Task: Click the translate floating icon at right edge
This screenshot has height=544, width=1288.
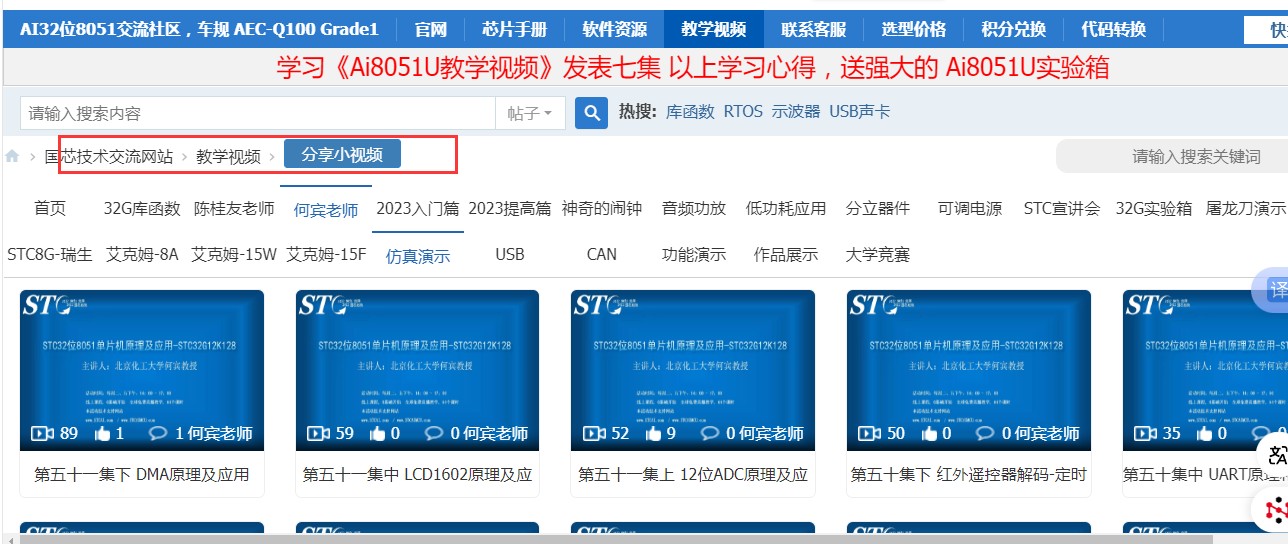Action: tap(1272, 290)
